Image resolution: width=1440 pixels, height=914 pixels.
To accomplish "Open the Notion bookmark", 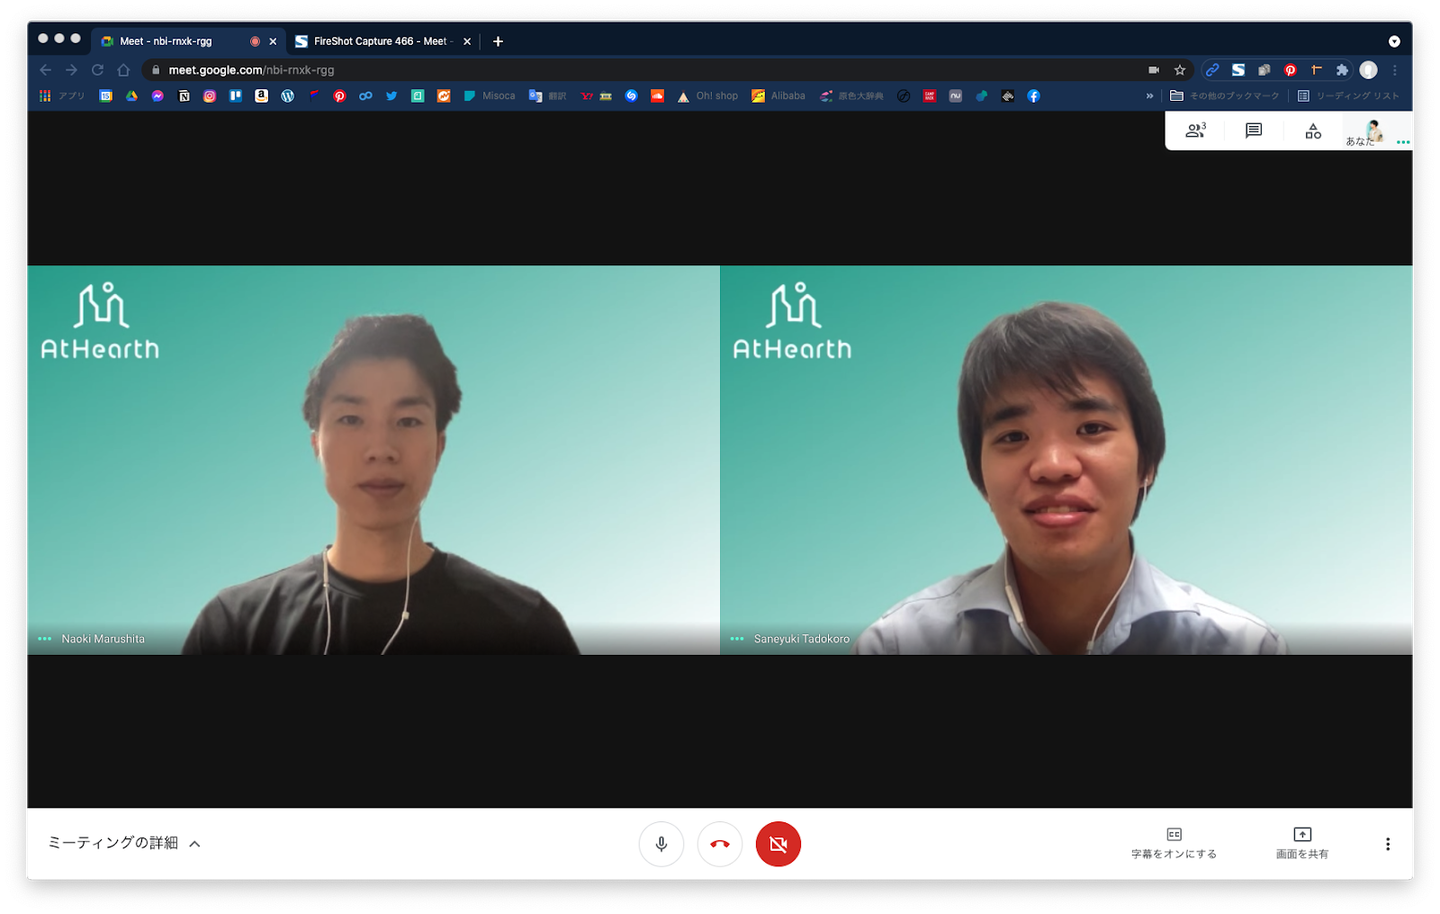I will click(x=184, y=96).
